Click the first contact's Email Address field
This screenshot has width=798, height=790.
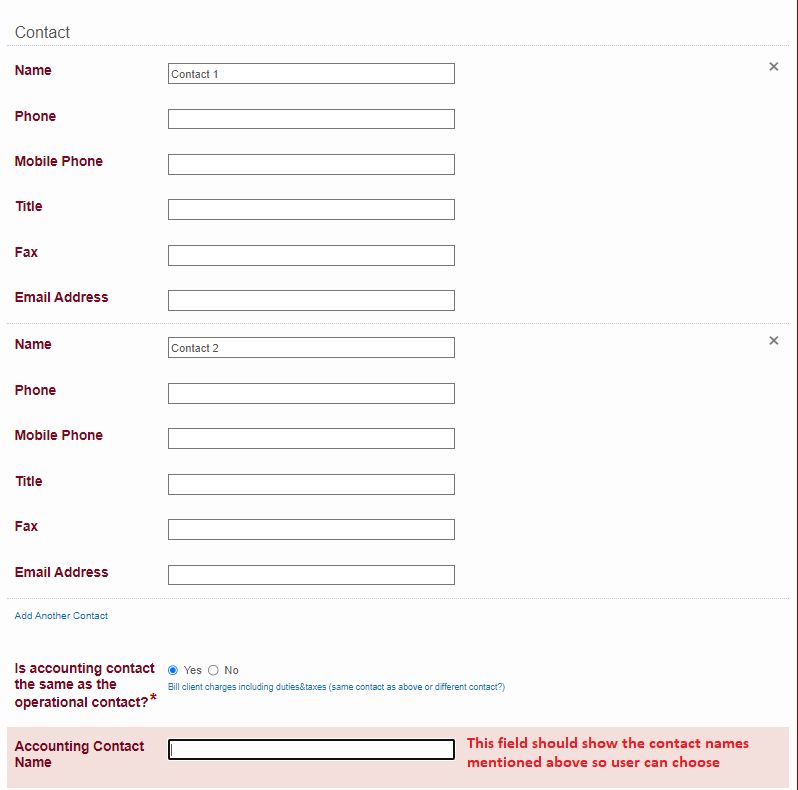pos(311,301)
